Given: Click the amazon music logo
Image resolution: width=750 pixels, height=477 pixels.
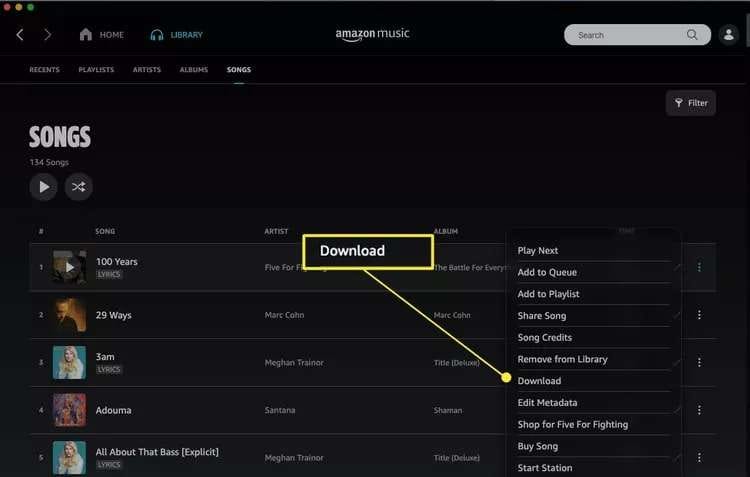Looking at the screenshot, I should point(372,34).
